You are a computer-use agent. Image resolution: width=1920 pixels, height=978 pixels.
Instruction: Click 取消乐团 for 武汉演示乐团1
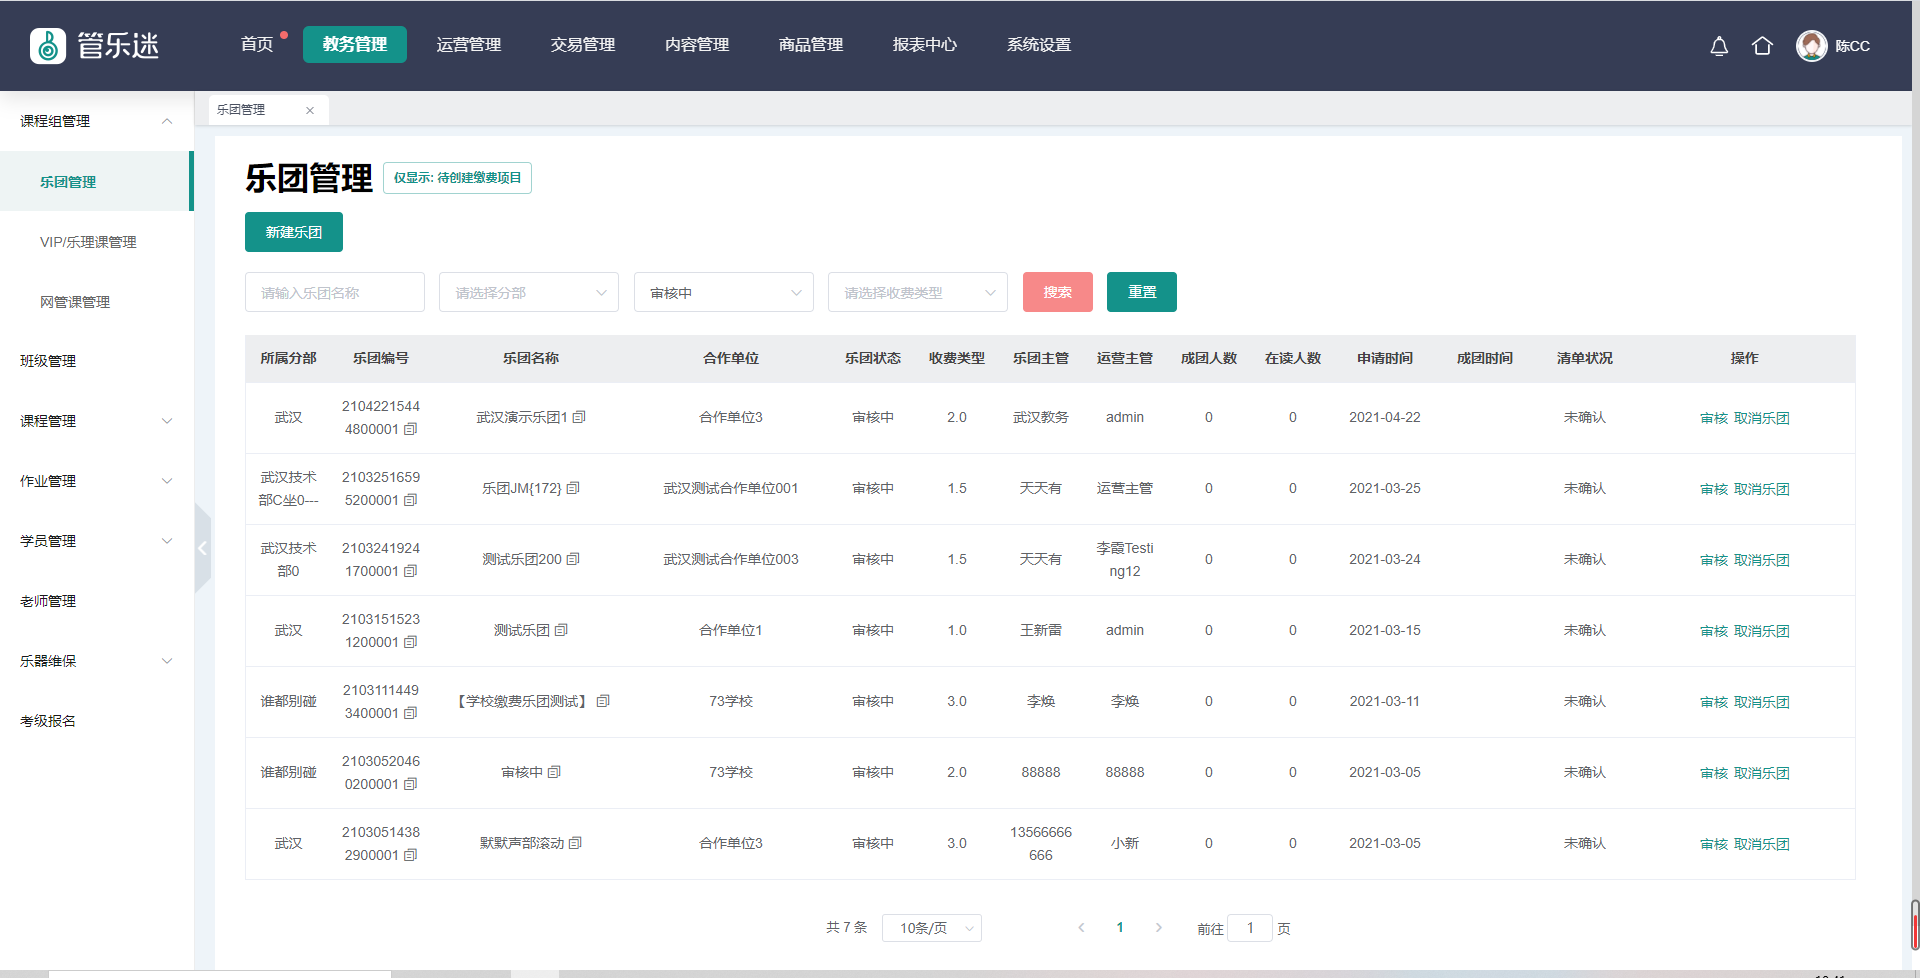[x=1761, y=418]
